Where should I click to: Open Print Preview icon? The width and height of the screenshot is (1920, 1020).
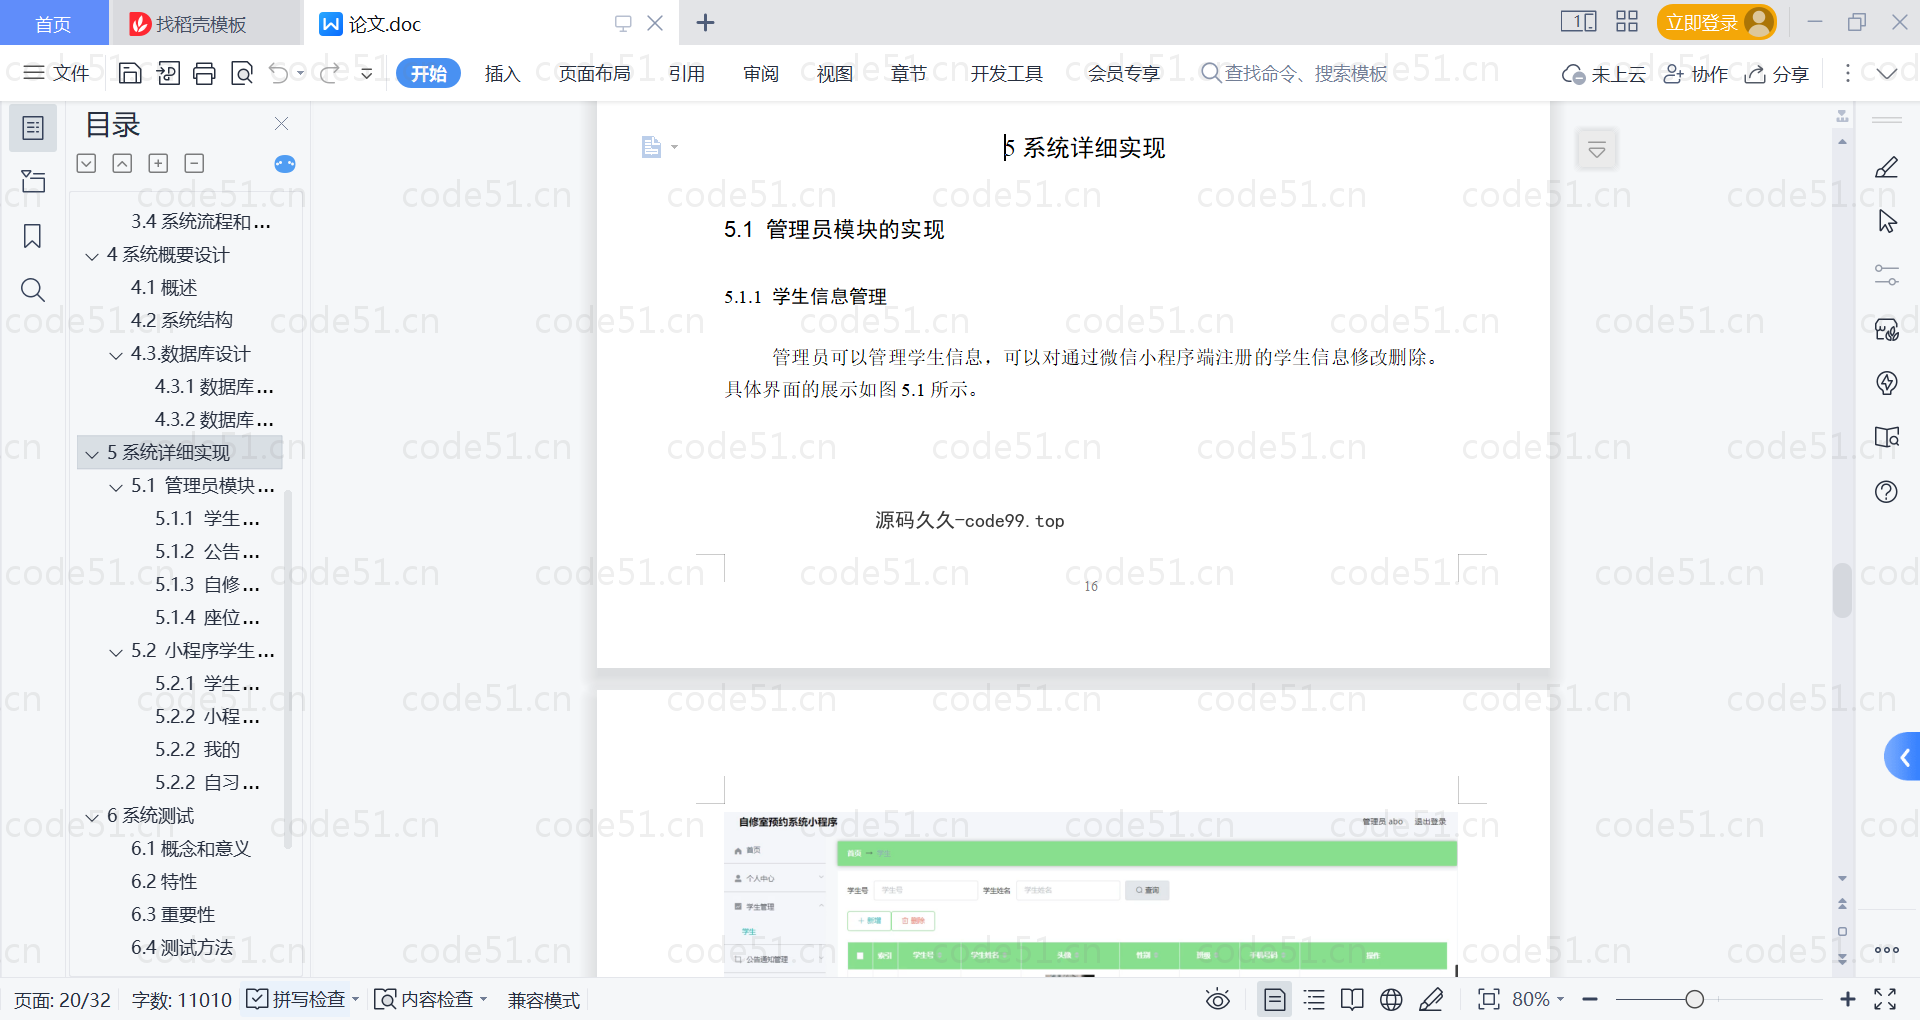242,73
